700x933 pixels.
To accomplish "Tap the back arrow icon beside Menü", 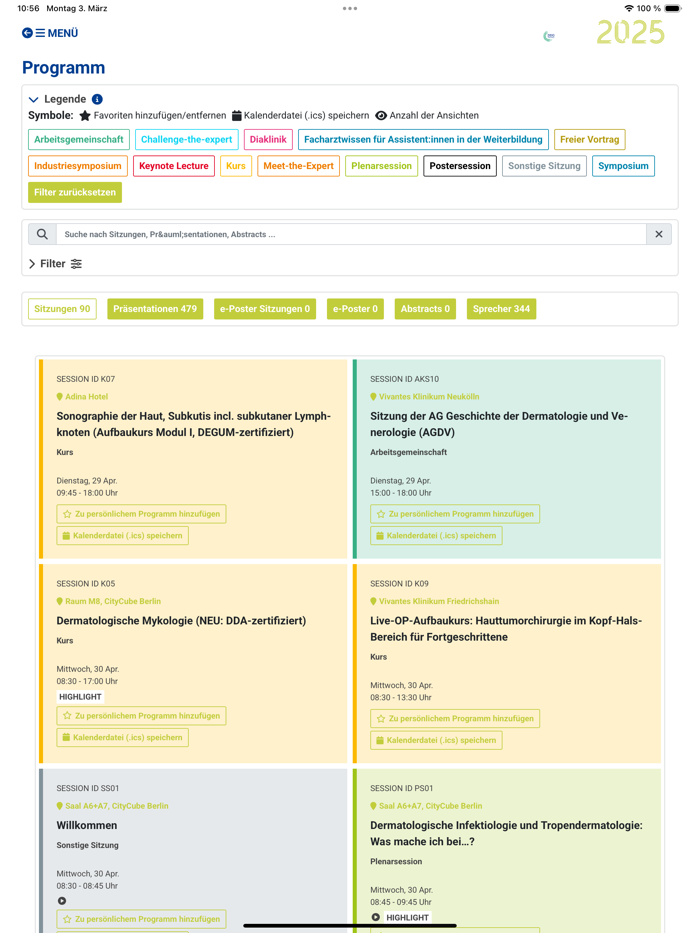I will [x=27, y=33].
